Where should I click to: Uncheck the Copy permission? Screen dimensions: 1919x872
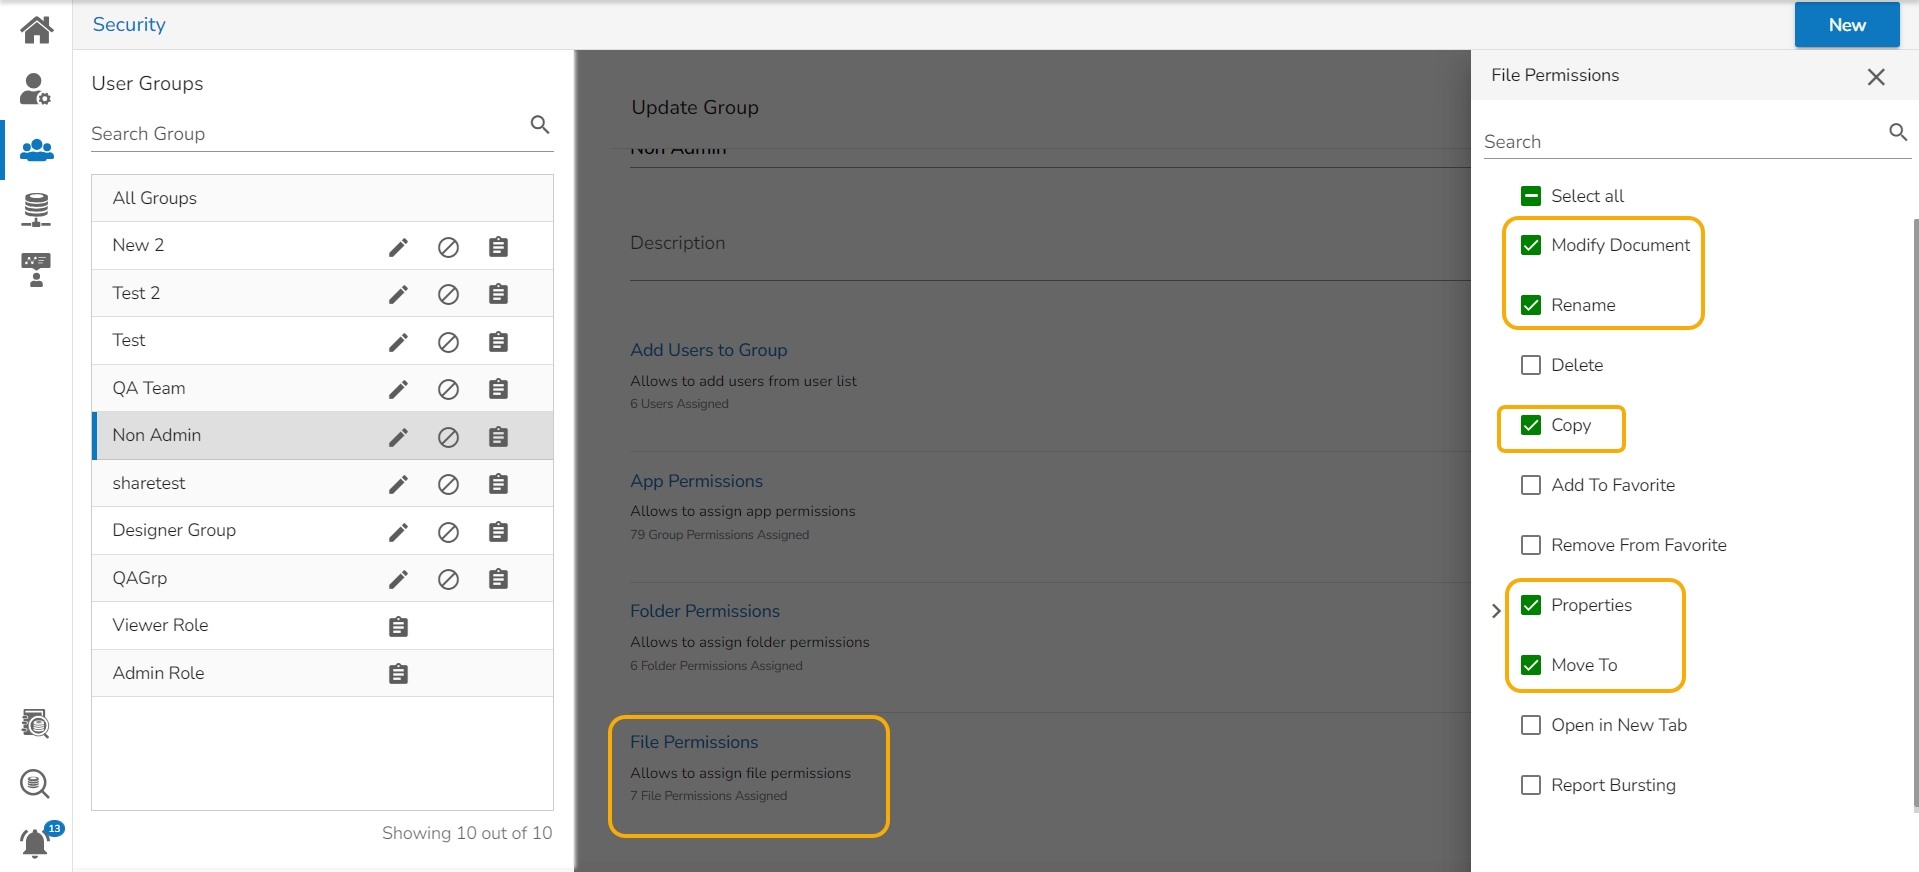(1531, 425)
